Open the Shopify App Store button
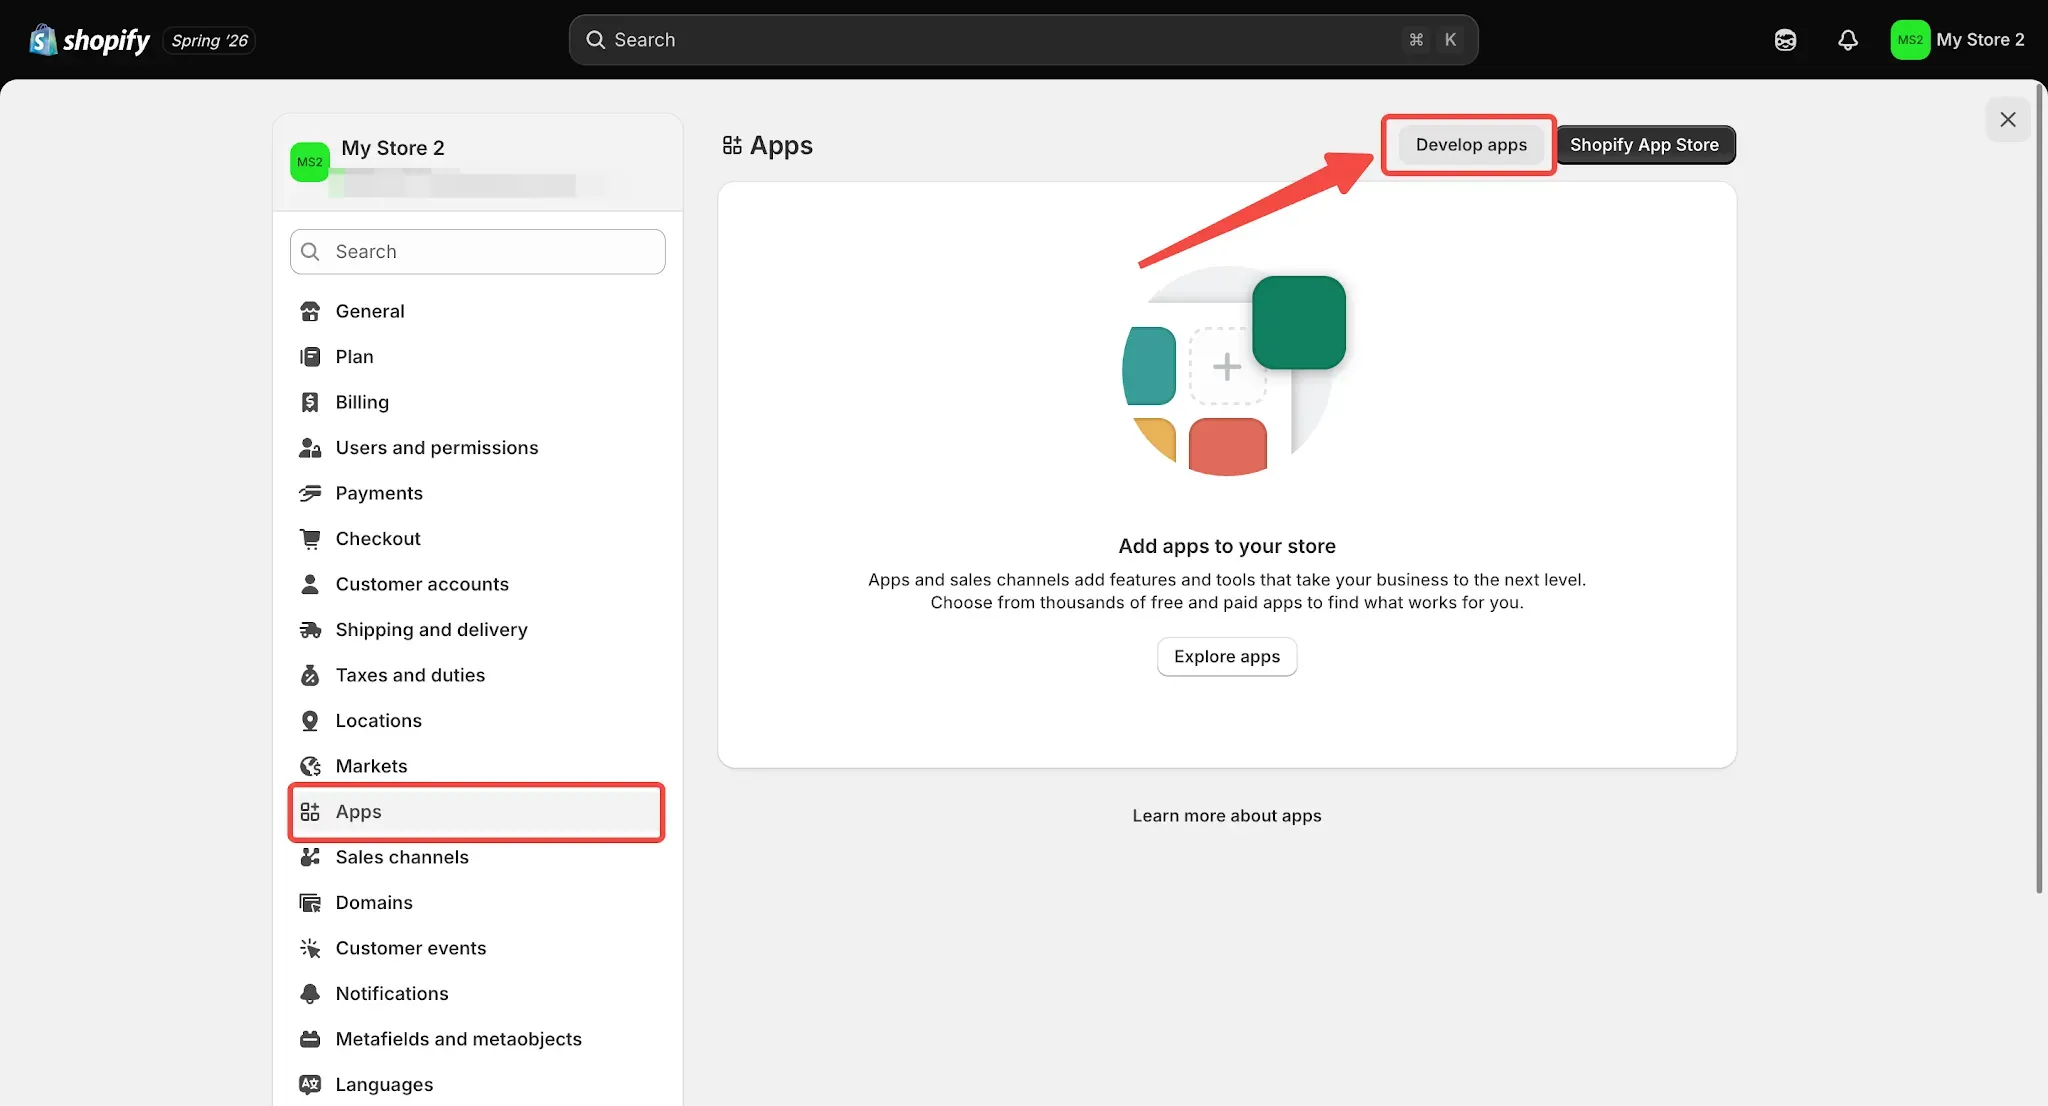The height and width of the screenshot is (1106, 2048). point(1644,145)
